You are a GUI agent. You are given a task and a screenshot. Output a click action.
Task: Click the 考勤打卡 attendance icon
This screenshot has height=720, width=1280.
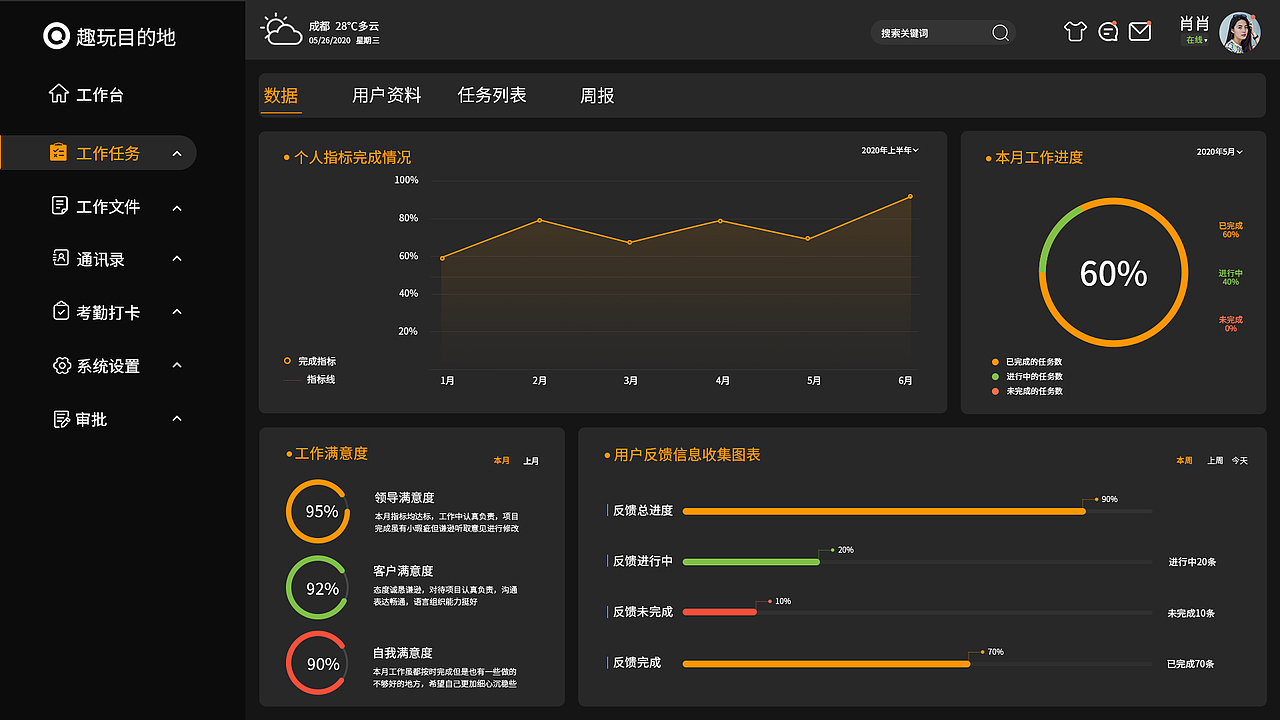pyautogui.click(x=59, y=312)
